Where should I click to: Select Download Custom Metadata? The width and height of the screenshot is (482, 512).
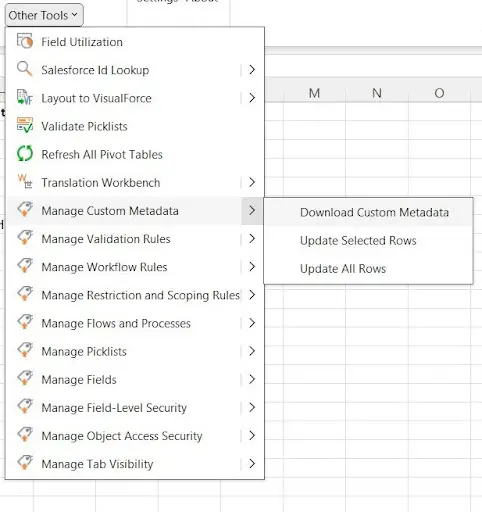tap(368, 212)
